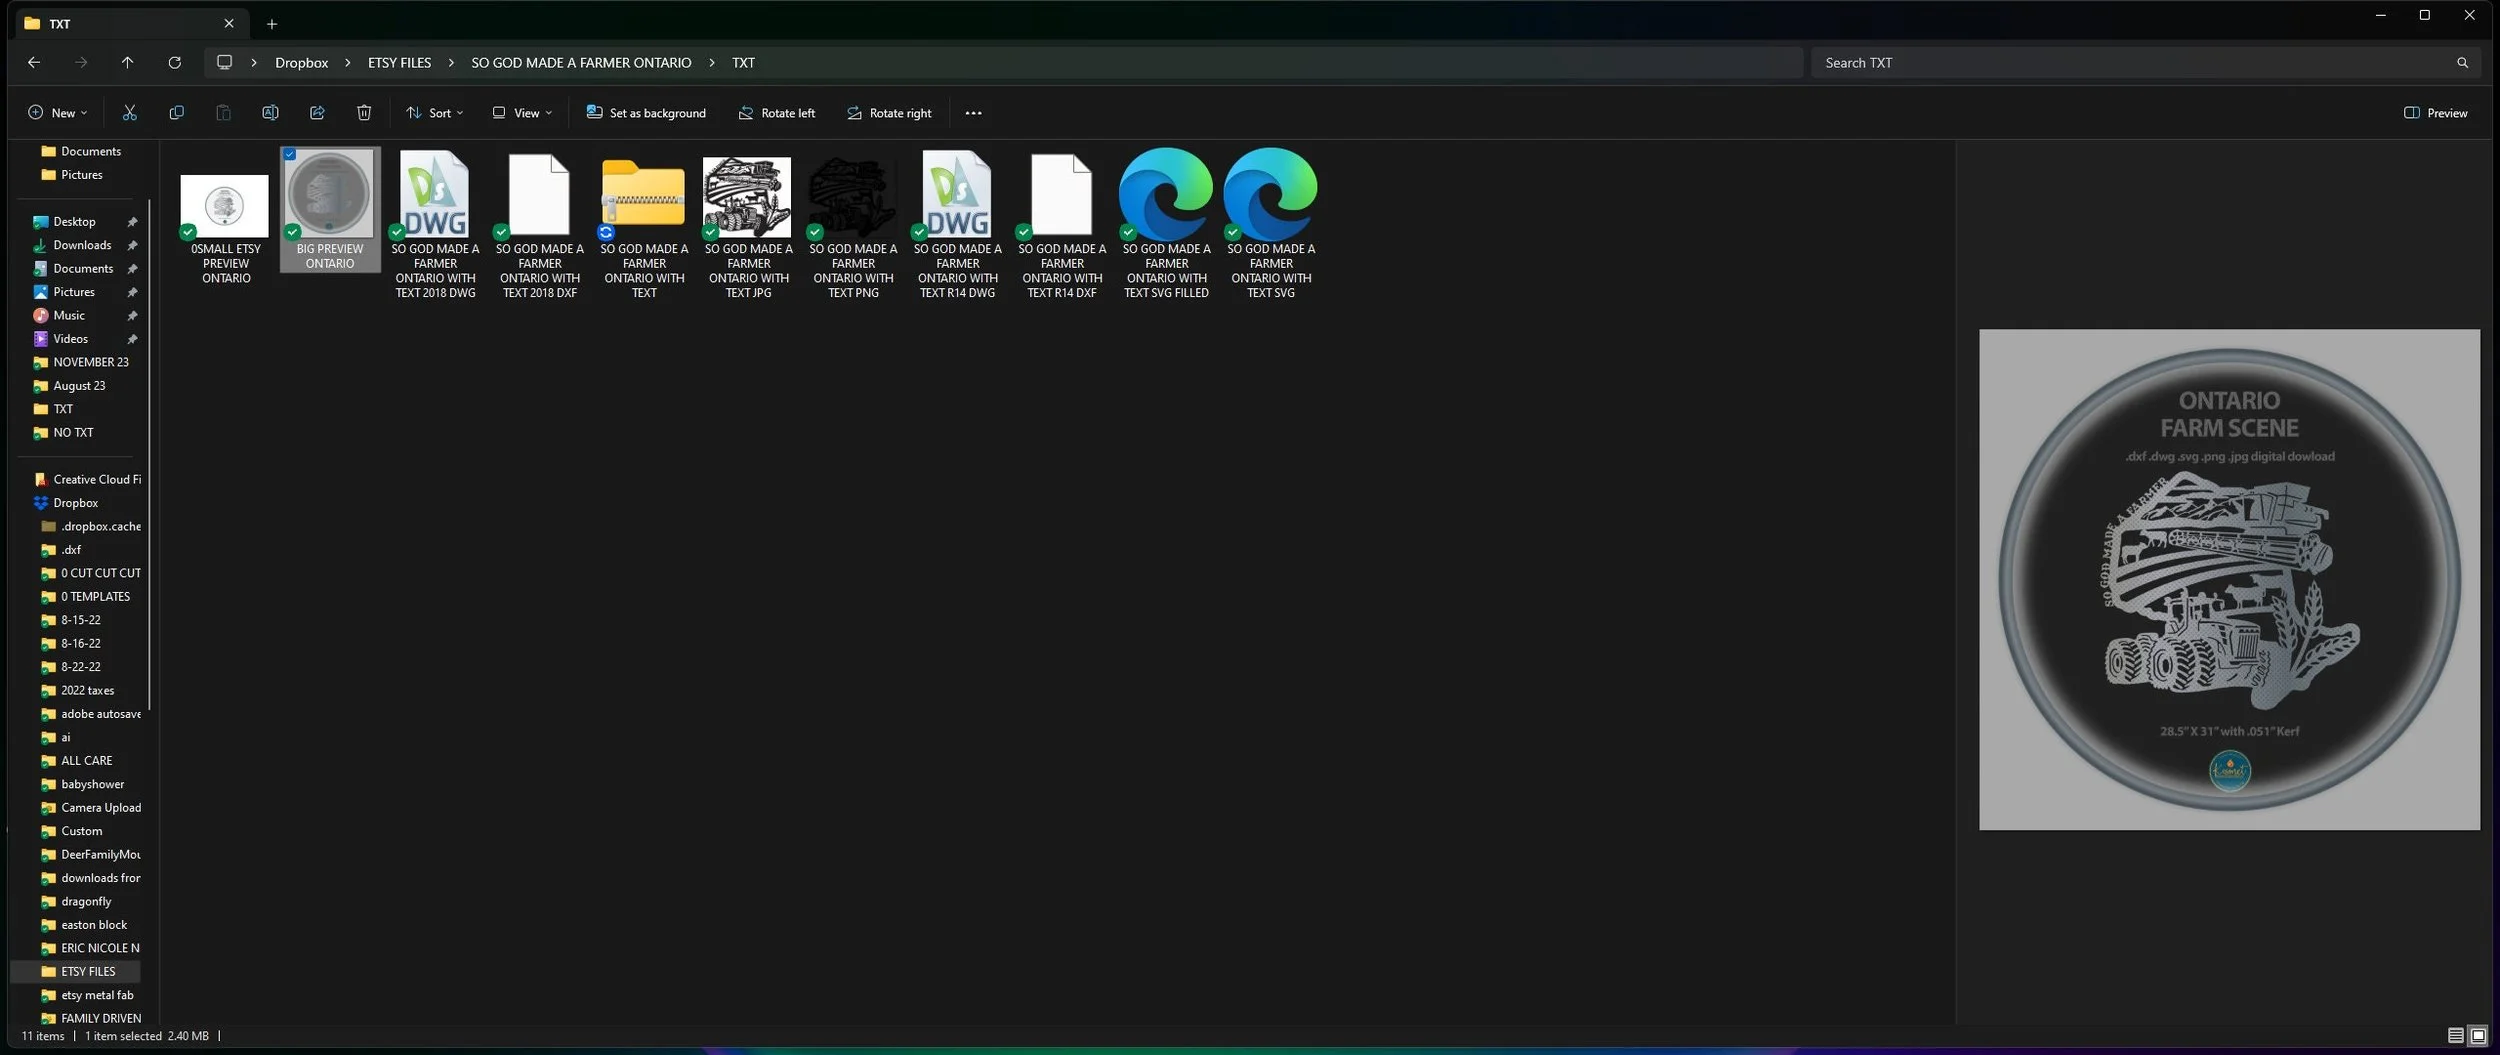The image size is (2500, 1055).
Task: Click Rotate right button
Action: tap(889, 113)
